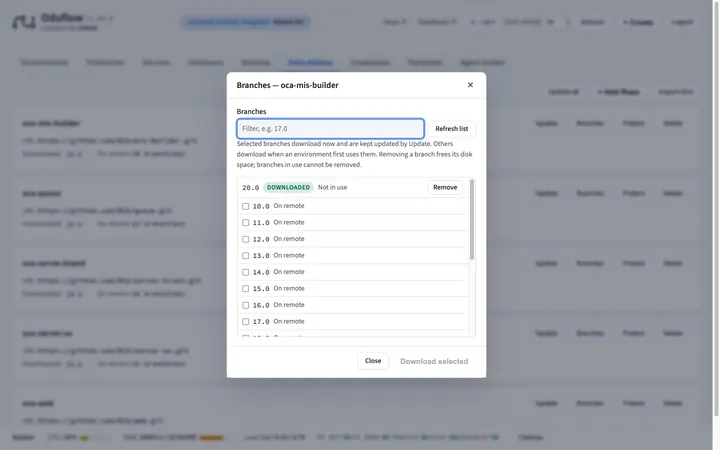720x450 pixels.
Task: Click the help text about selected branches
Action: [354, 154]
